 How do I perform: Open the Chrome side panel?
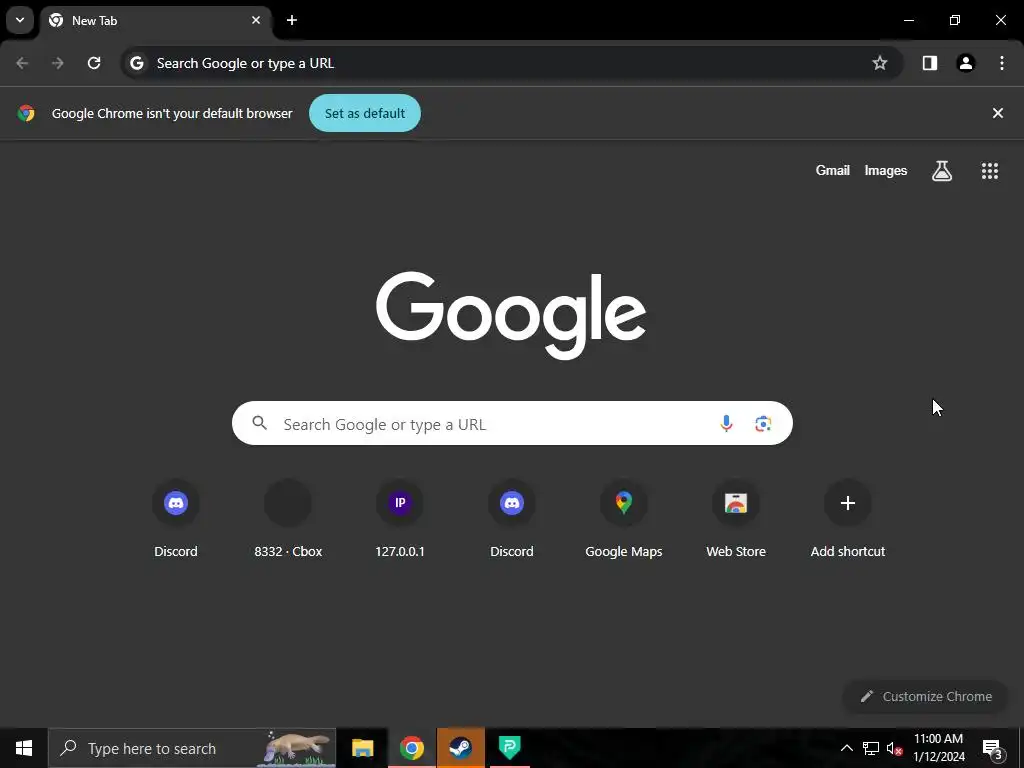929,63
